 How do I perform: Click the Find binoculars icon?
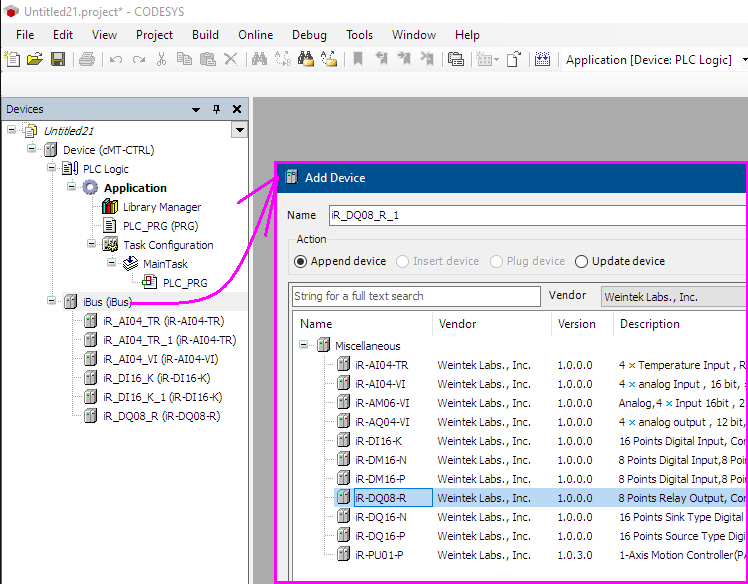pyautogui.click(x=259, y=59)
